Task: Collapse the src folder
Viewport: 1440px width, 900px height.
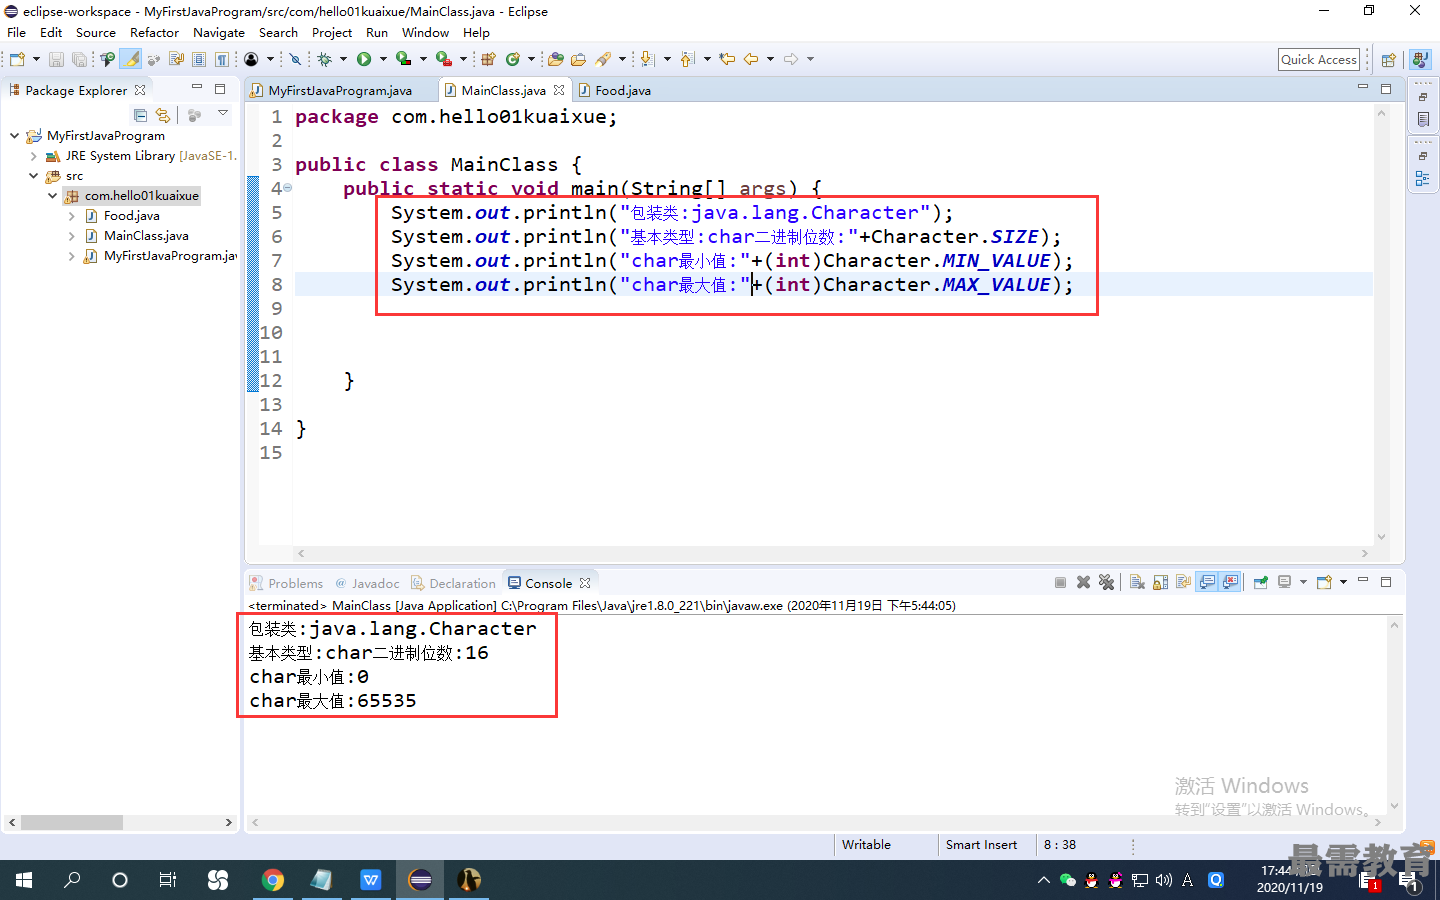Action: (x=33, y=176)
